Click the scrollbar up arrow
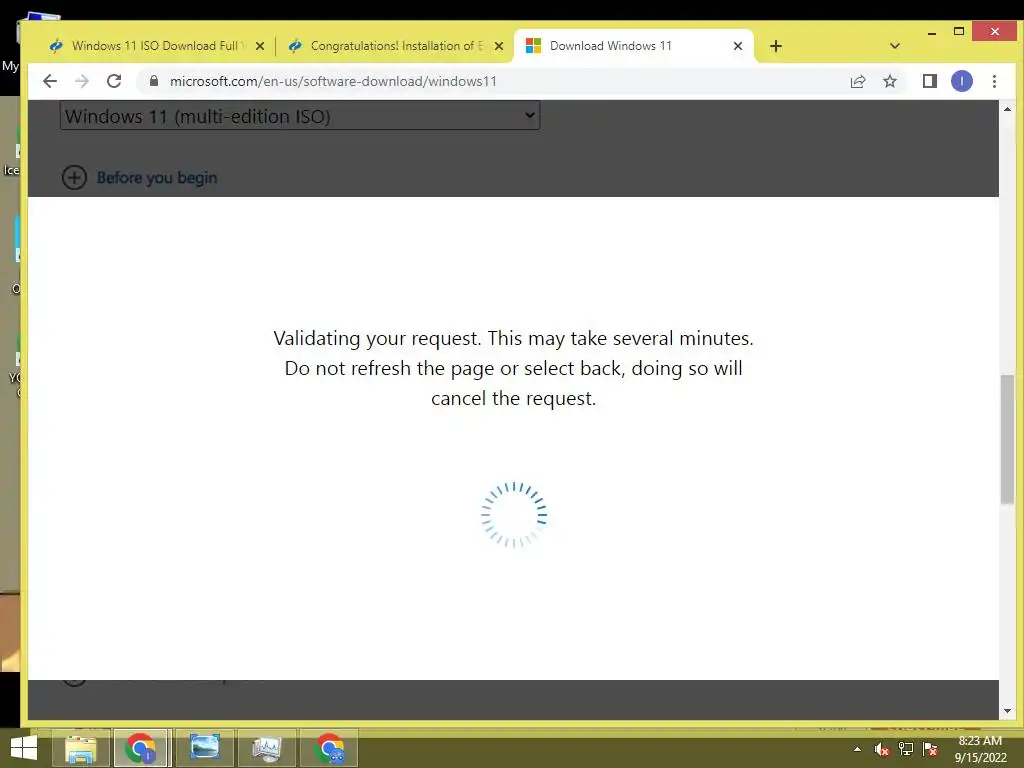Screen dimensions: 1024x768 click(1007, 109)
